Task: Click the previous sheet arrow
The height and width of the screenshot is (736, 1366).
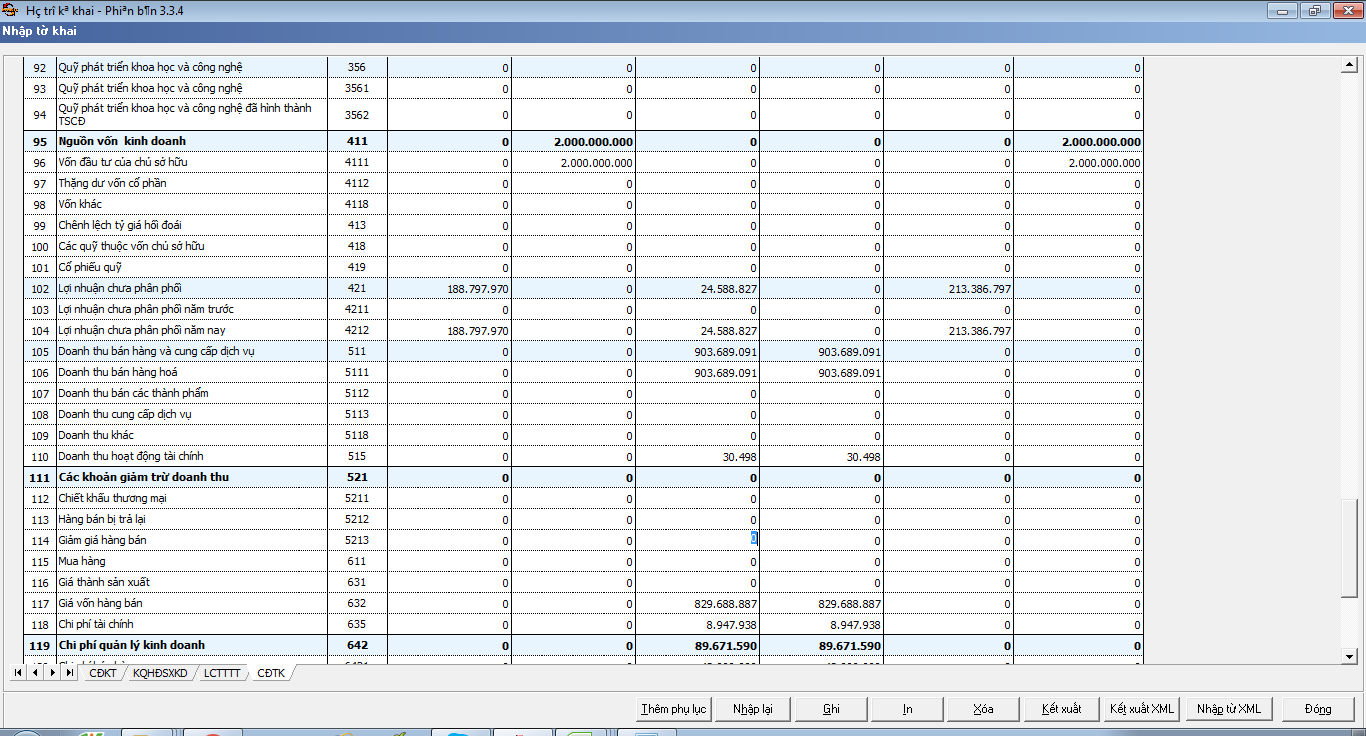Action: point(35,673)
